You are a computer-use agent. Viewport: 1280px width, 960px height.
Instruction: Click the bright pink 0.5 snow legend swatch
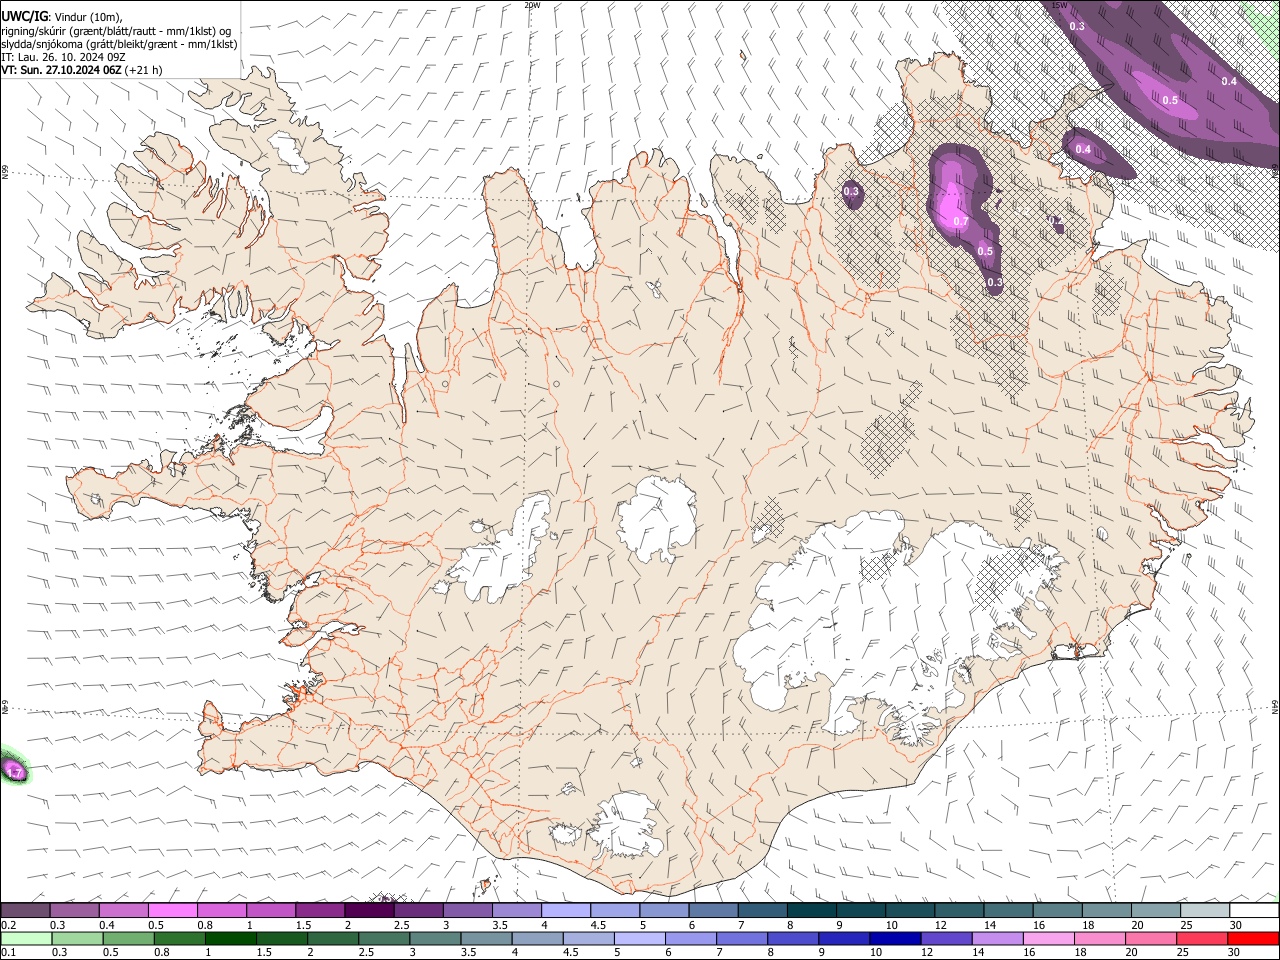click(172, 910)
